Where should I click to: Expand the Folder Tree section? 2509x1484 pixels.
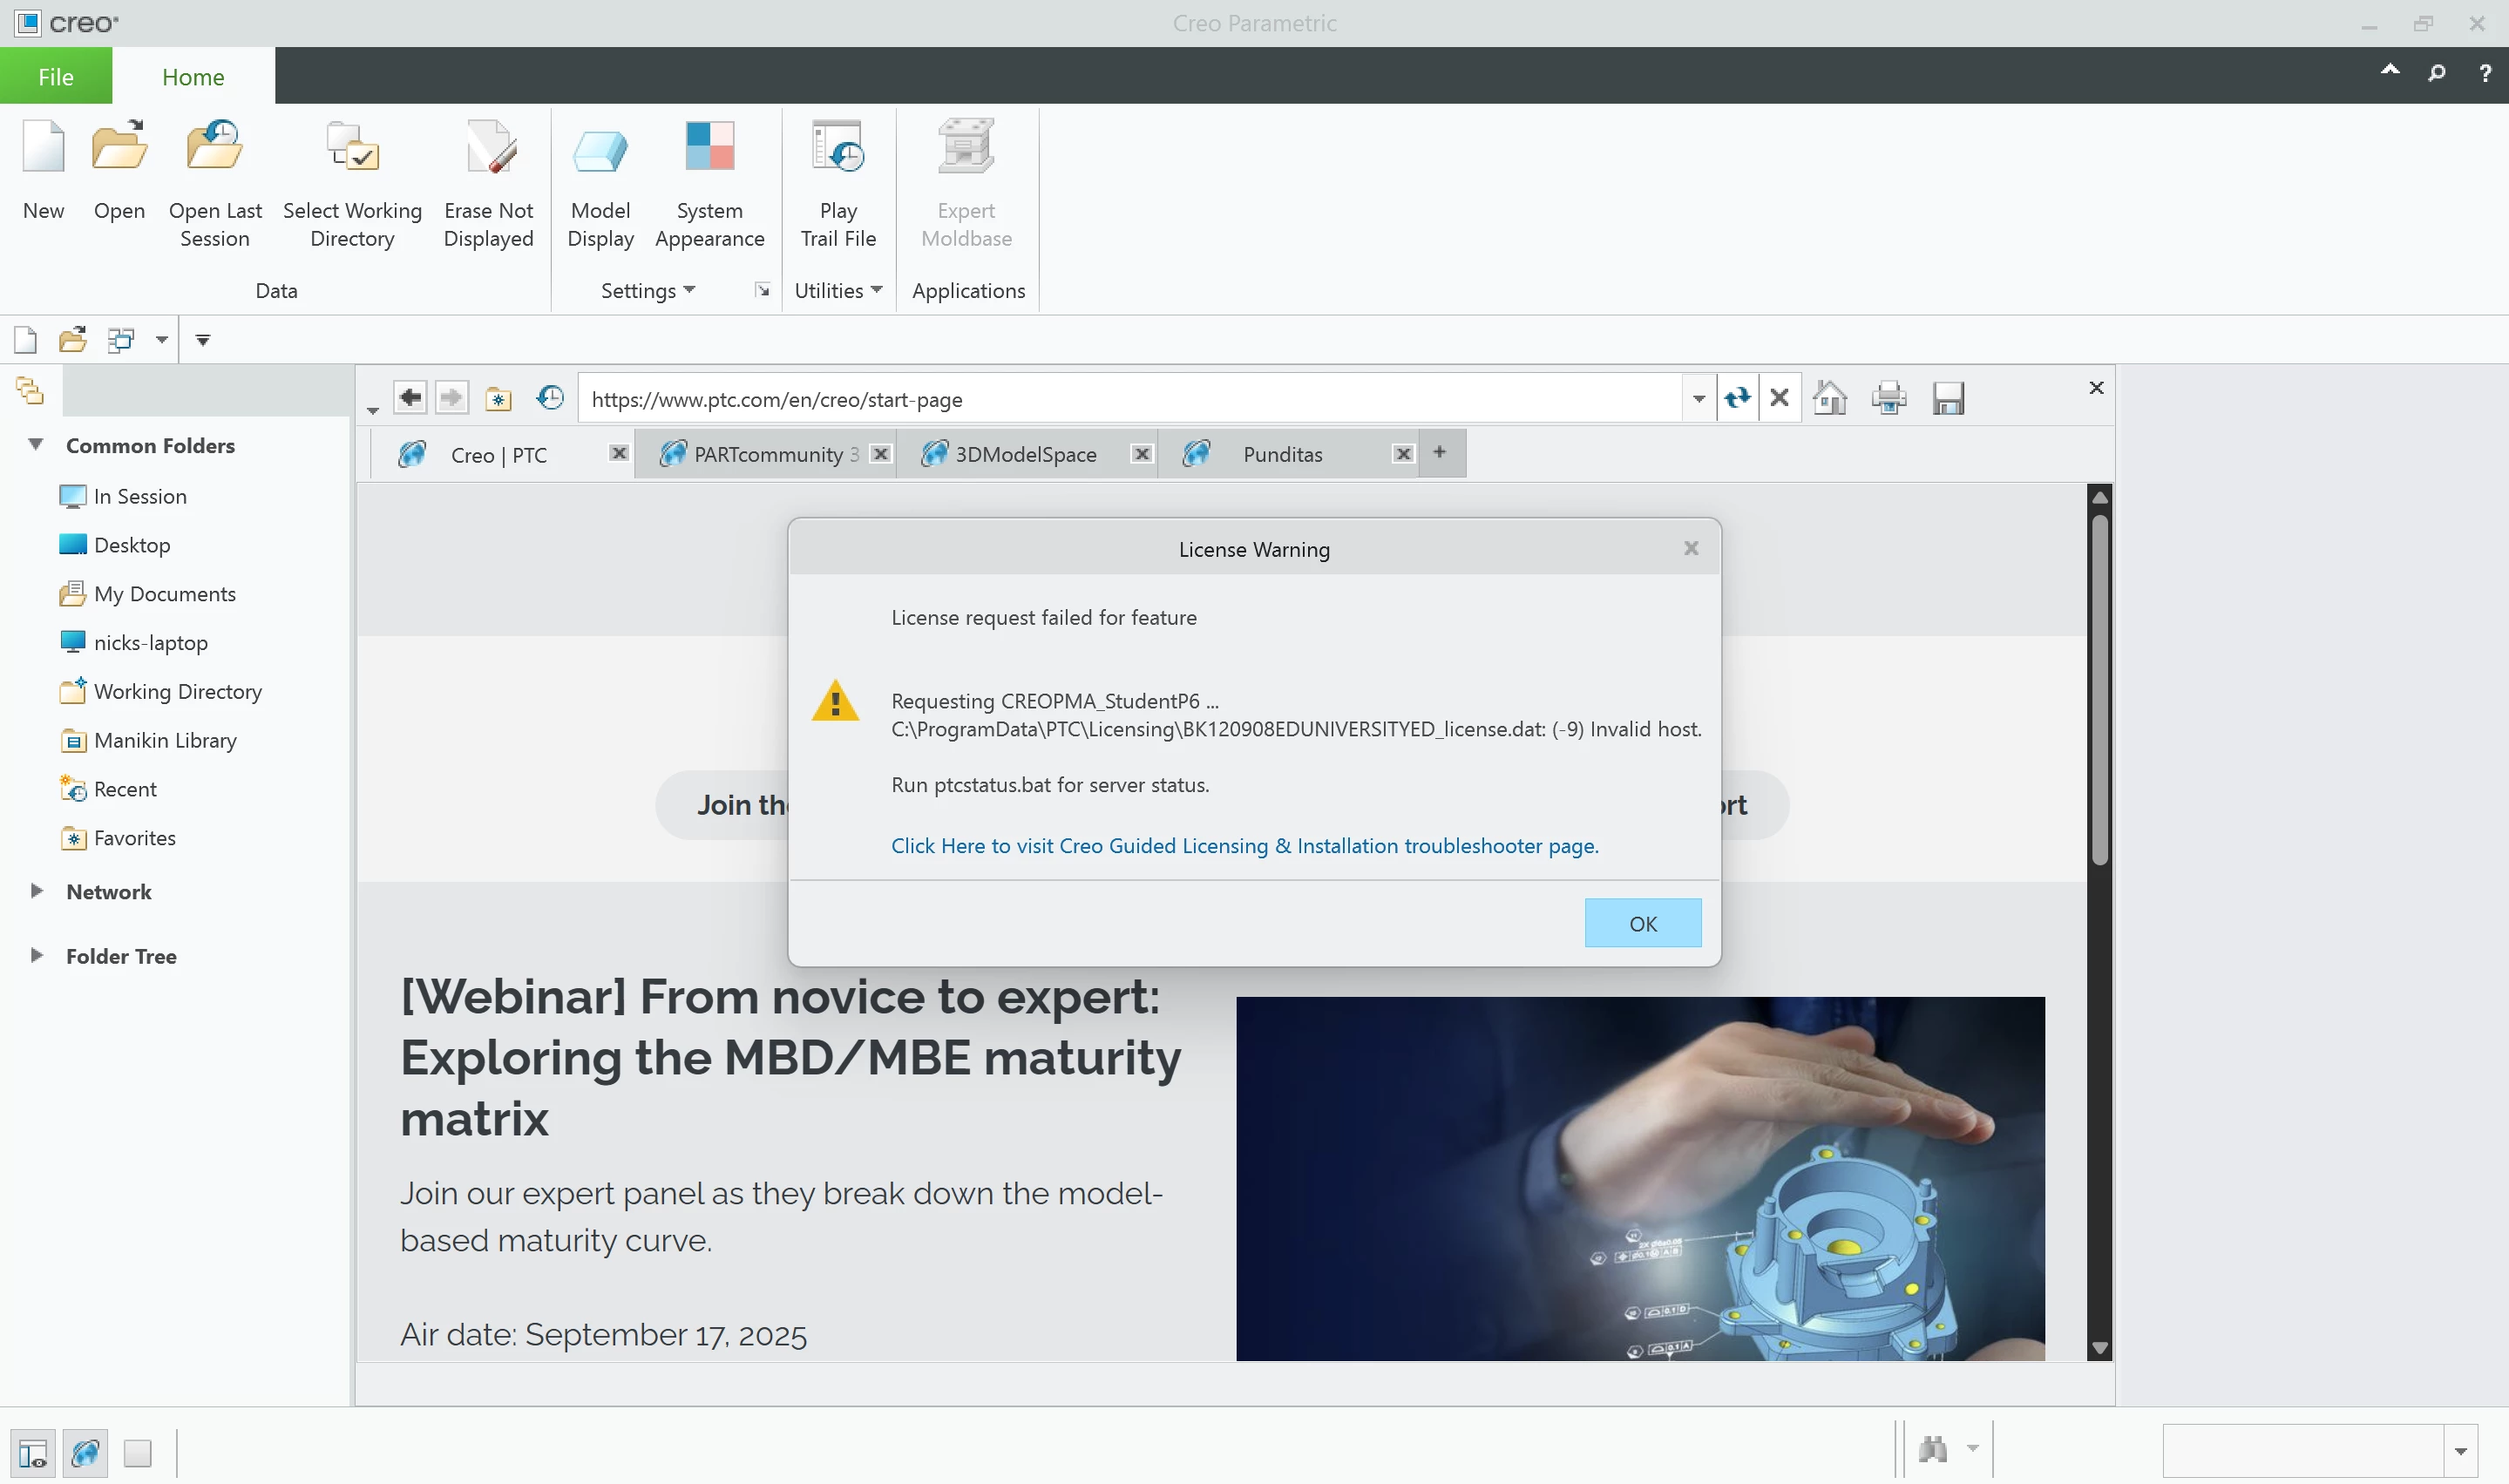click(x=37, y=955)
